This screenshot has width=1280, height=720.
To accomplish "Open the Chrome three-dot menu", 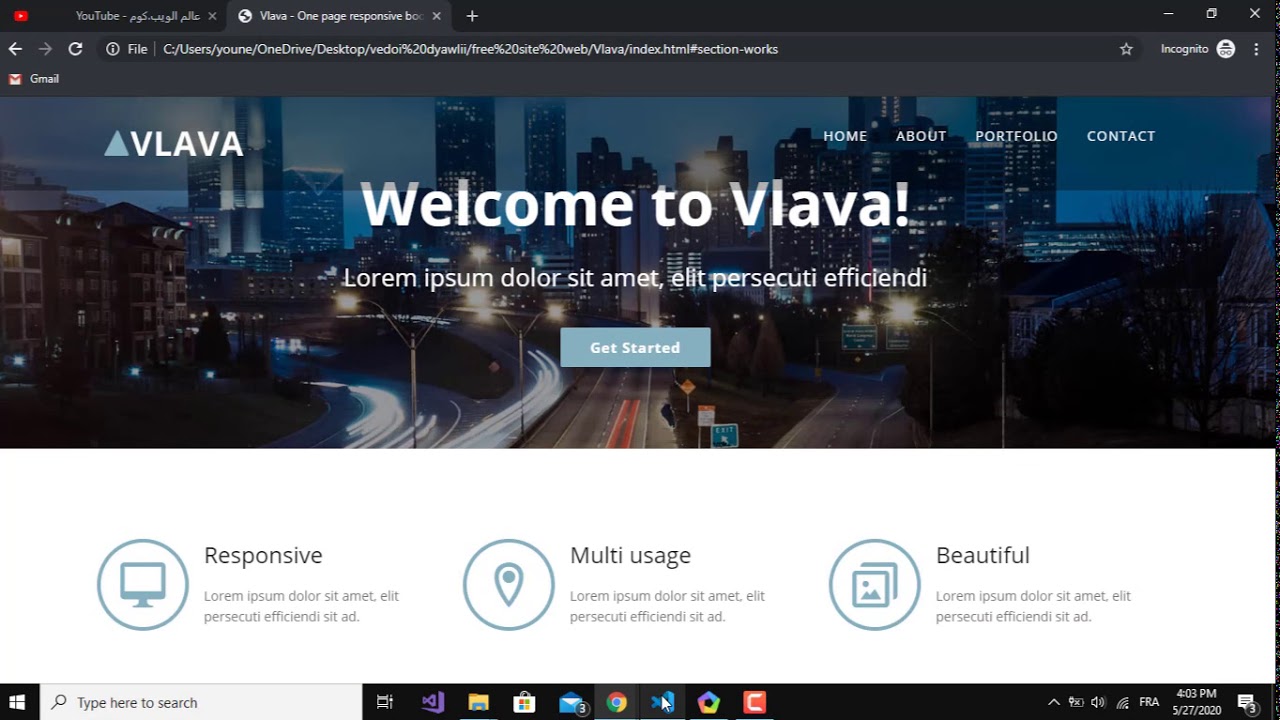I will point(1256,49).
